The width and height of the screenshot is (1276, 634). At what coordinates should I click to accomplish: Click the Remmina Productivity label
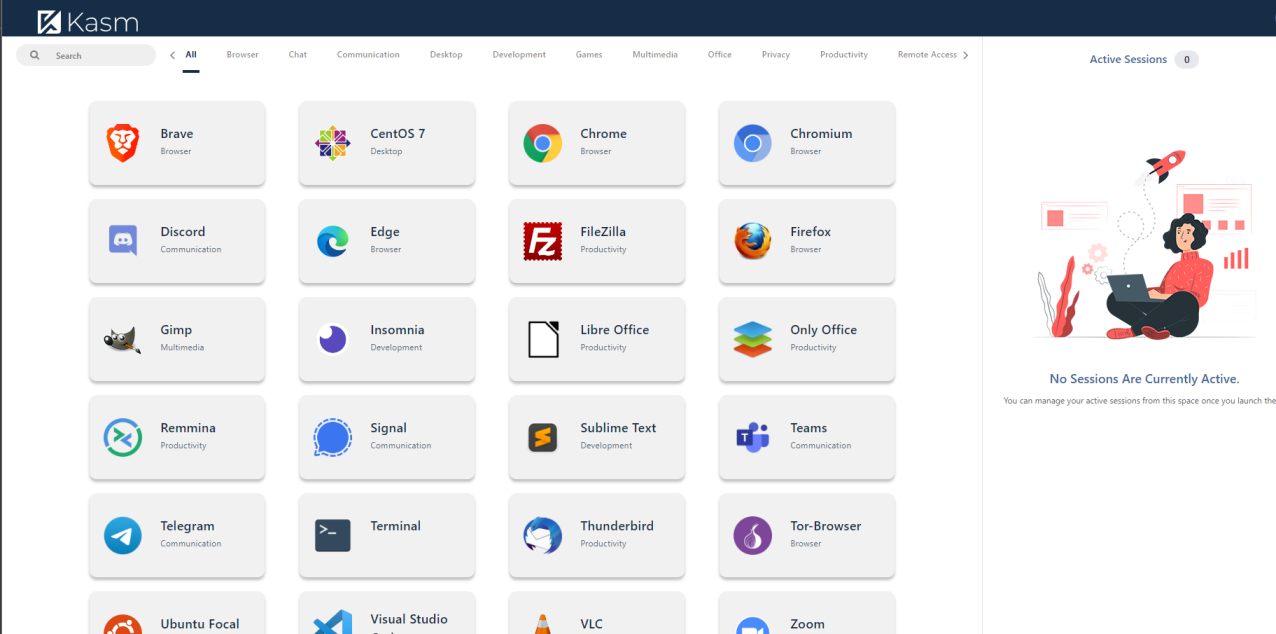183,446
